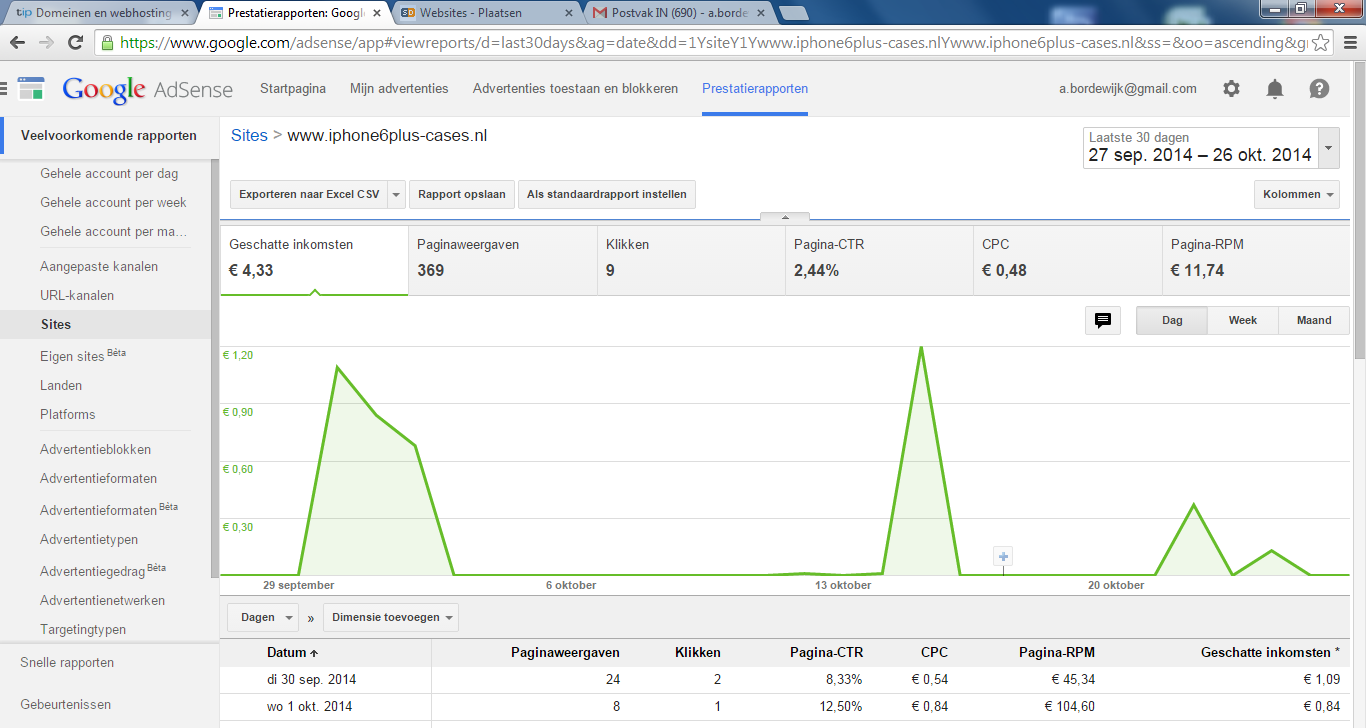
Task: Open a new browser tab
Action: 794,13
